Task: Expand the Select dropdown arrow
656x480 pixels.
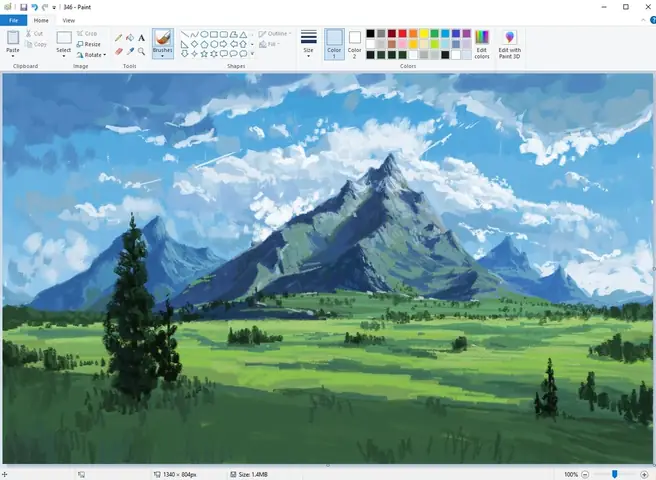Action: click(64, 56)
